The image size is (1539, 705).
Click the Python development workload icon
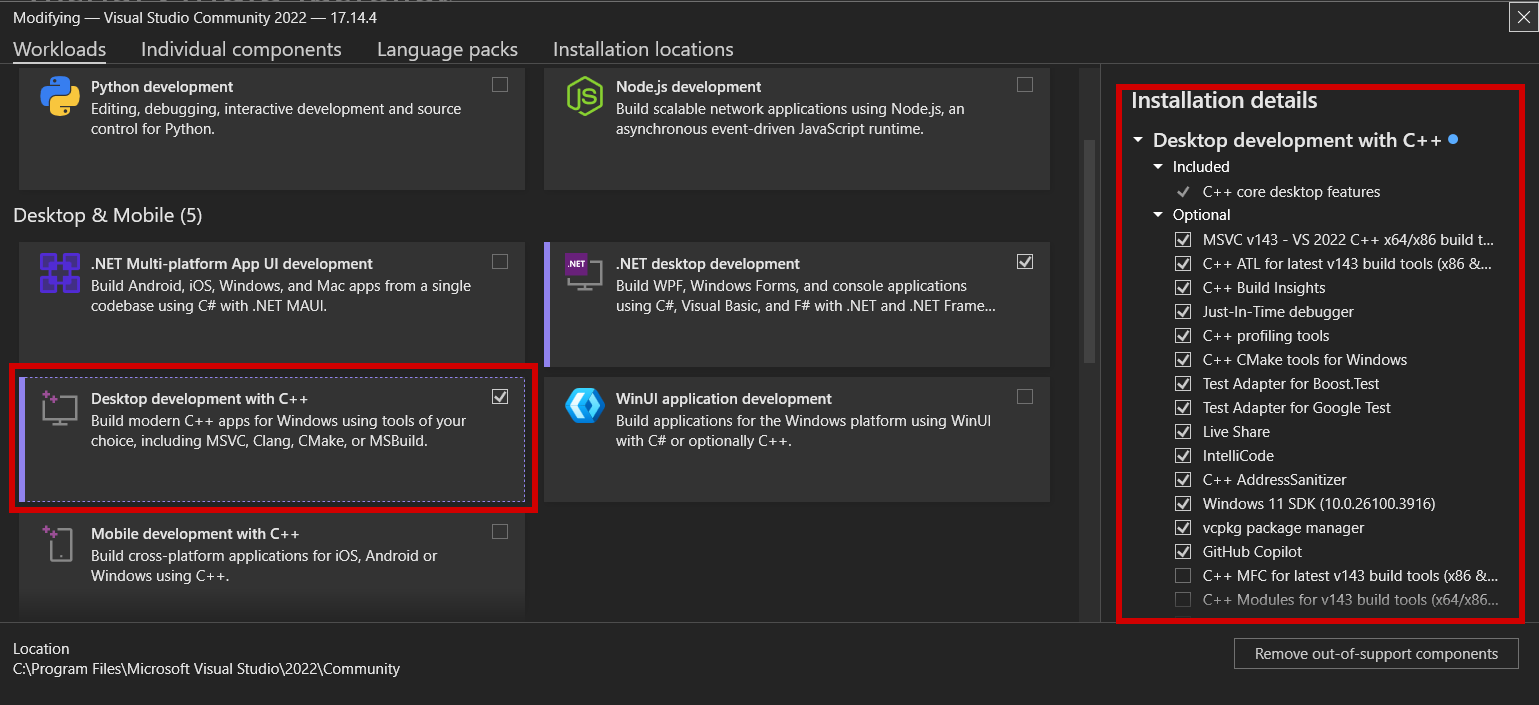pos(59,97)
